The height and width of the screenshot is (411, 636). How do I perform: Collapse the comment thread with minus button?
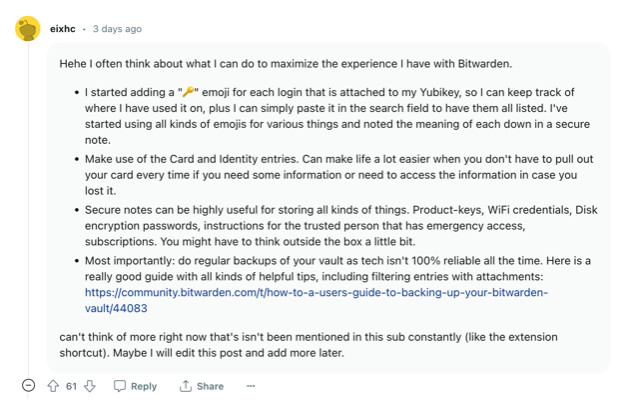coord(28,386)
